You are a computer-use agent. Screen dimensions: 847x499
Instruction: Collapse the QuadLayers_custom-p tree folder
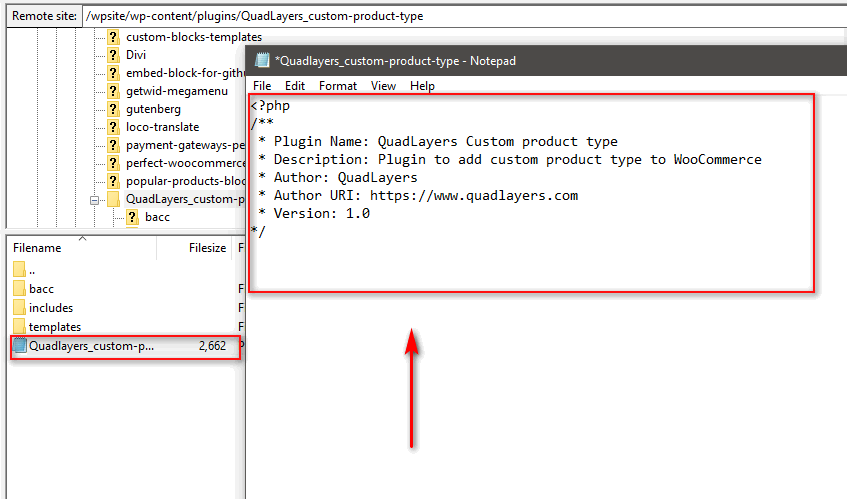click(x=95, y=200)
